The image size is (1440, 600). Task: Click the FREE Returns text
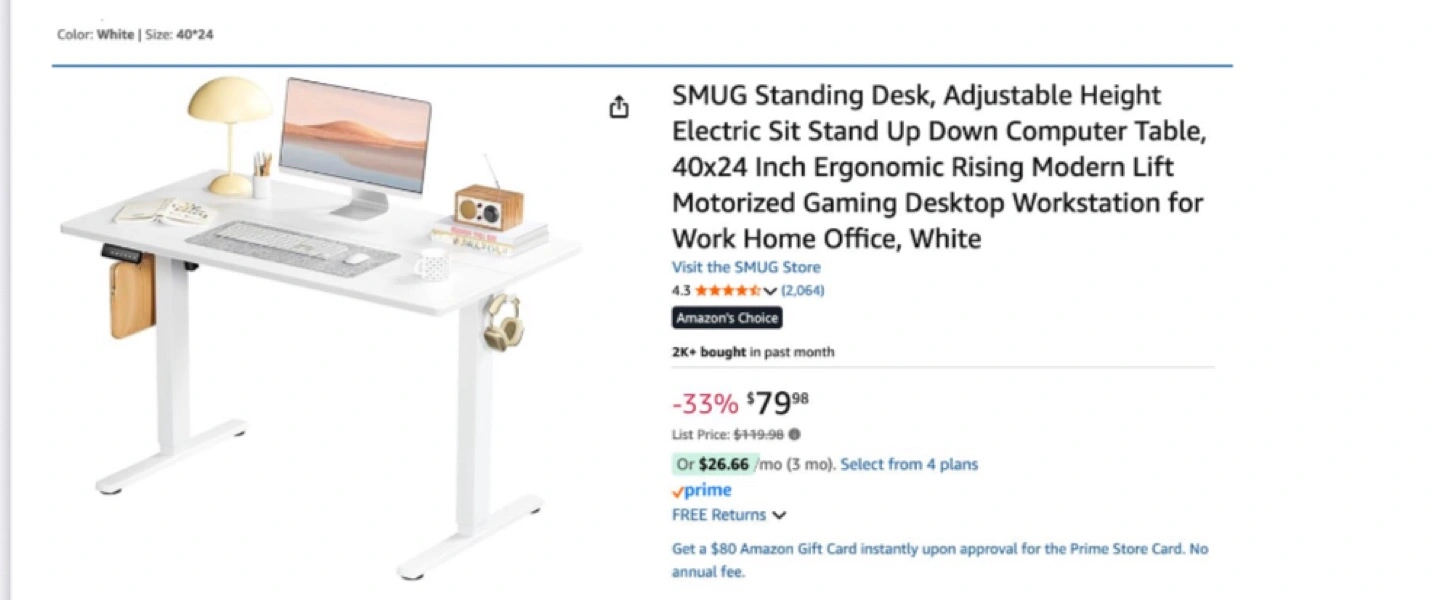tap(719, 515)
